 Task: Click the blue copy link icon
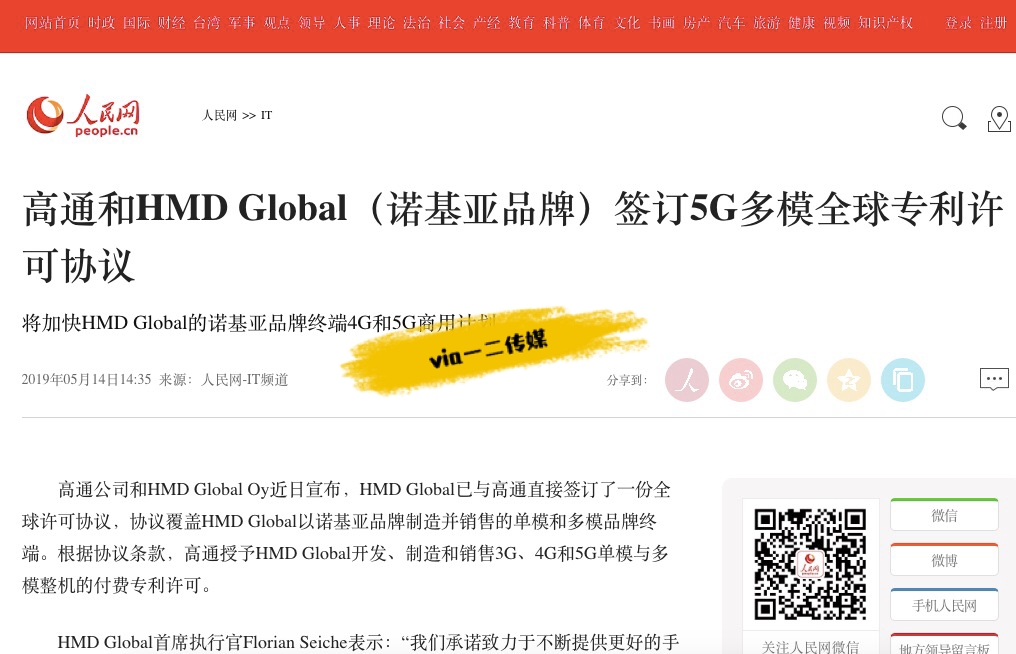pos(903,380)
